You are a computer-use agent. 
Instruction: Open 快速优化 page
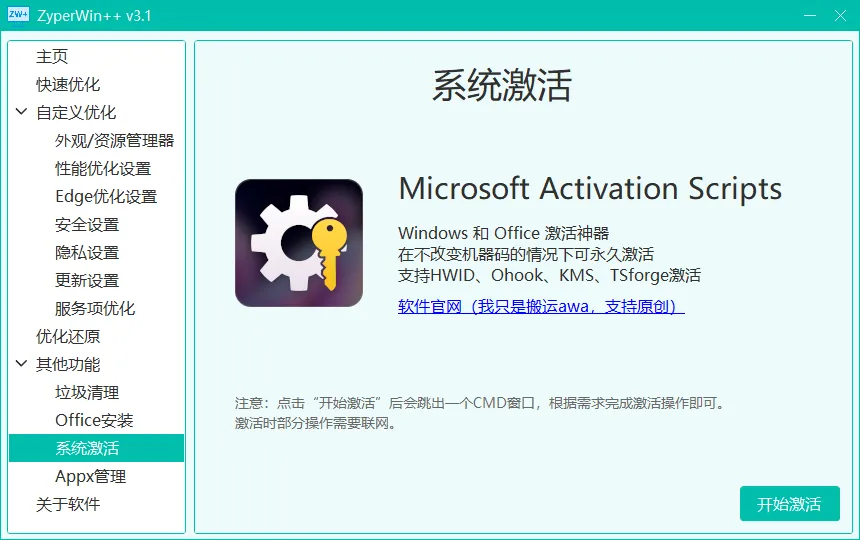(x=68, y=85)
